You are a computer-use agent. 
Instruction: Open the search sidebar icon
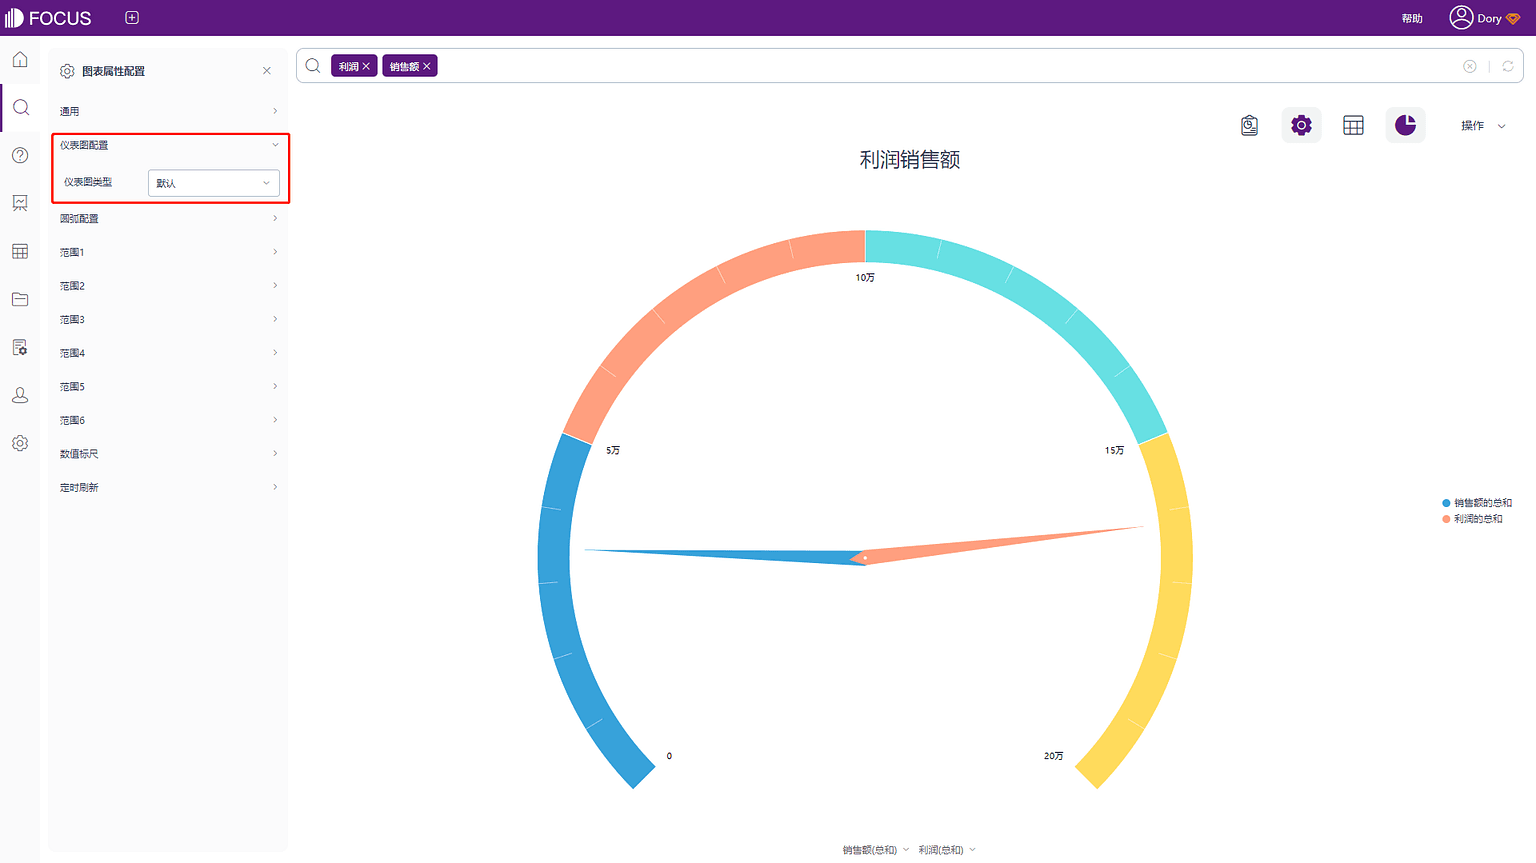coord(20,108)
